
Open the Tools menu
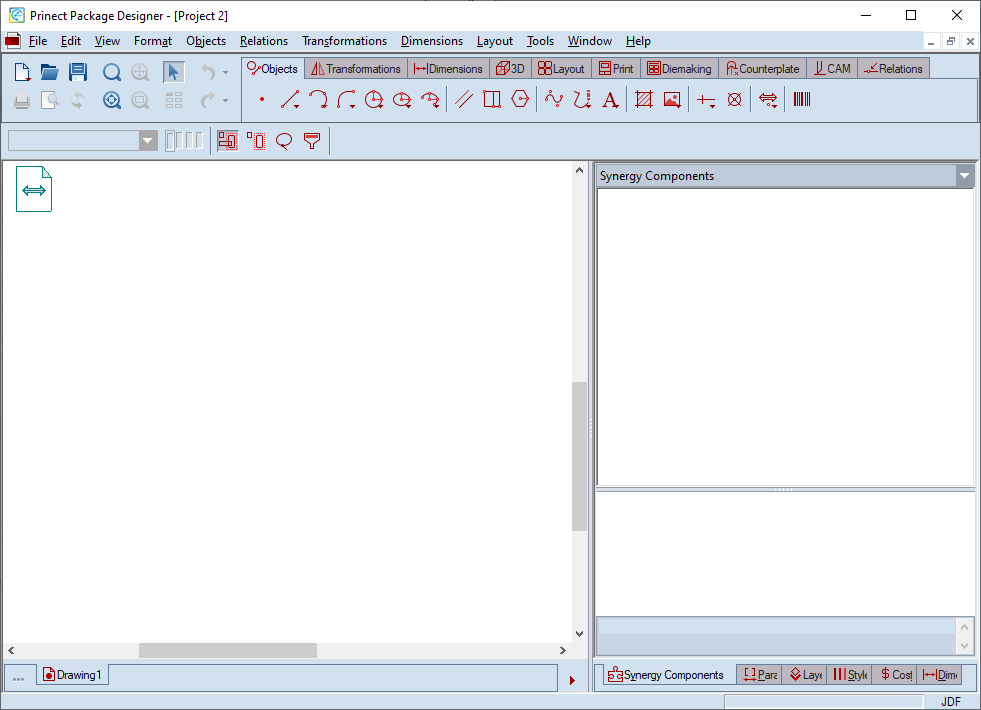point(540,41)
